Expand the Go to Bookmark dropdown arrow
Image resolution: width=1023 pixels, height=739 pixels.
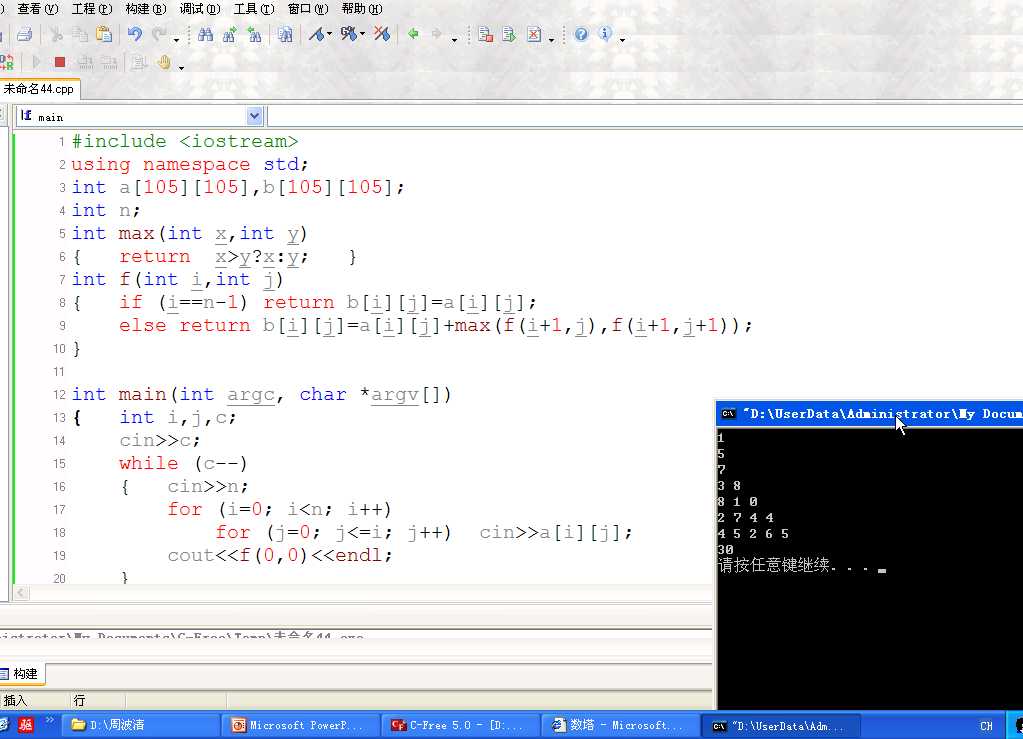362,34
